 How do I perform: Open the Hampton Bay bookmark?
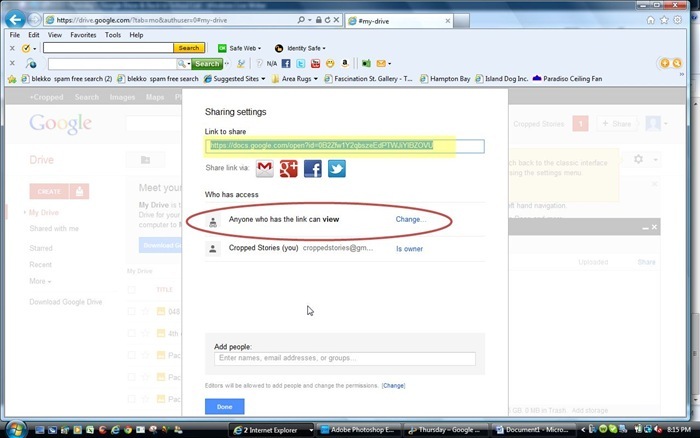[446, 79]
